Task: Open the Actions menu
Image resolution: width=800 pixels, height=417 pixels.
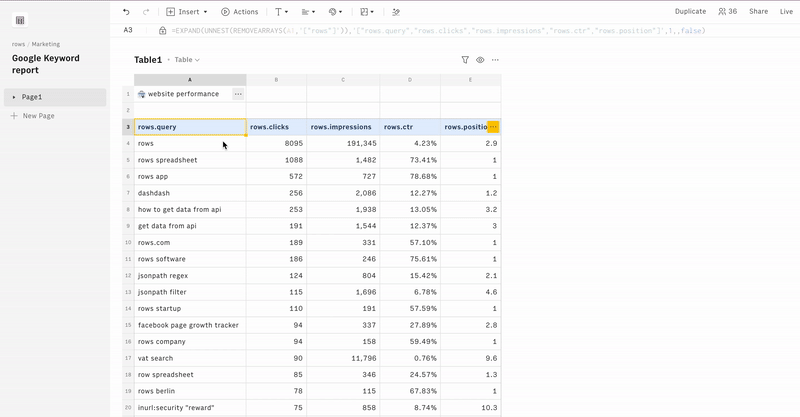Action: 239,12
